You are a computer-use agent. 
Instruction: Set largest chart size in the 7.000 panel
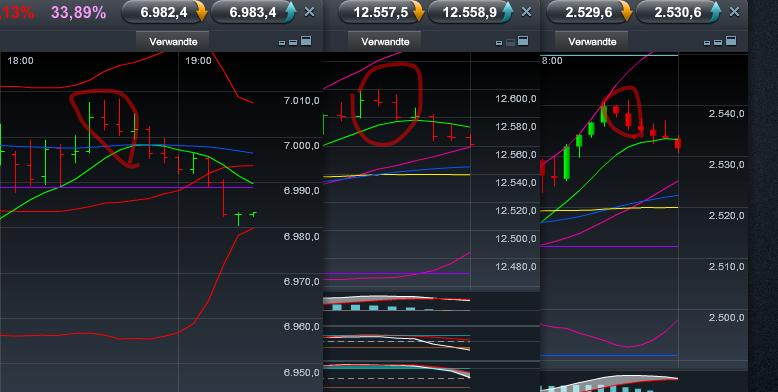click(x=306, y=41)
